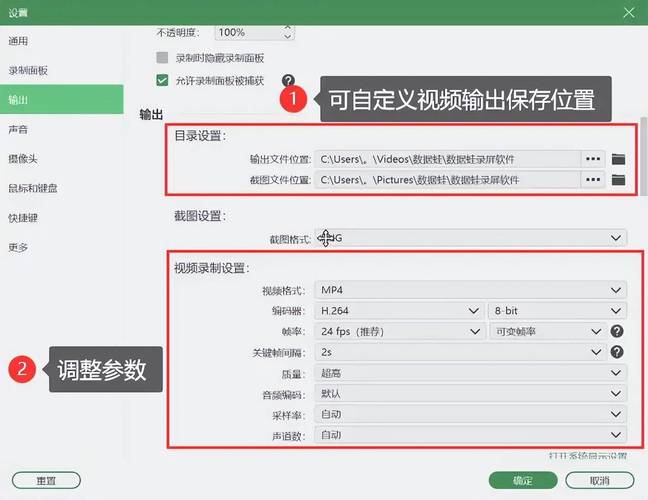Screen dimensions: 648x500
Task: Open the audio encoding dropdown set to 默认
Action: tap(471, 393)
